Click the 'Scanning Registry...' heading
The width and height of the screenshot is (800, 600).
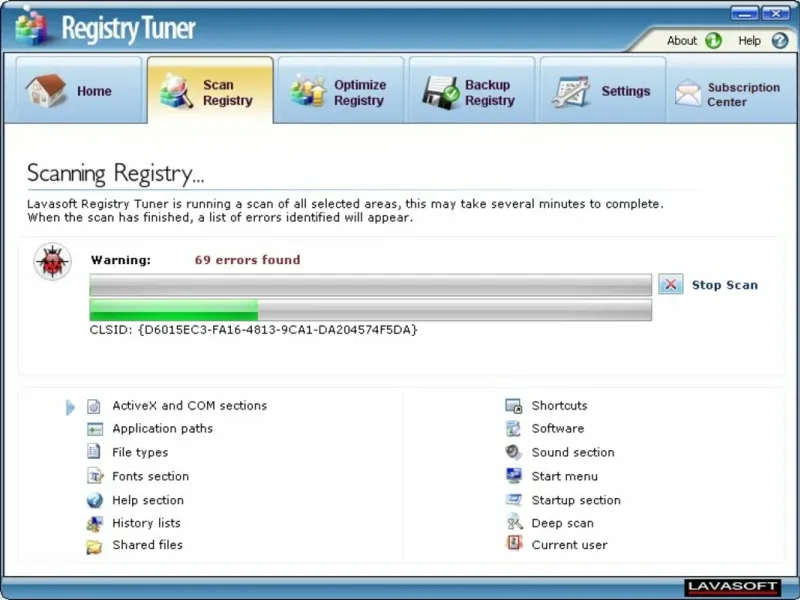tap(115, 173)
